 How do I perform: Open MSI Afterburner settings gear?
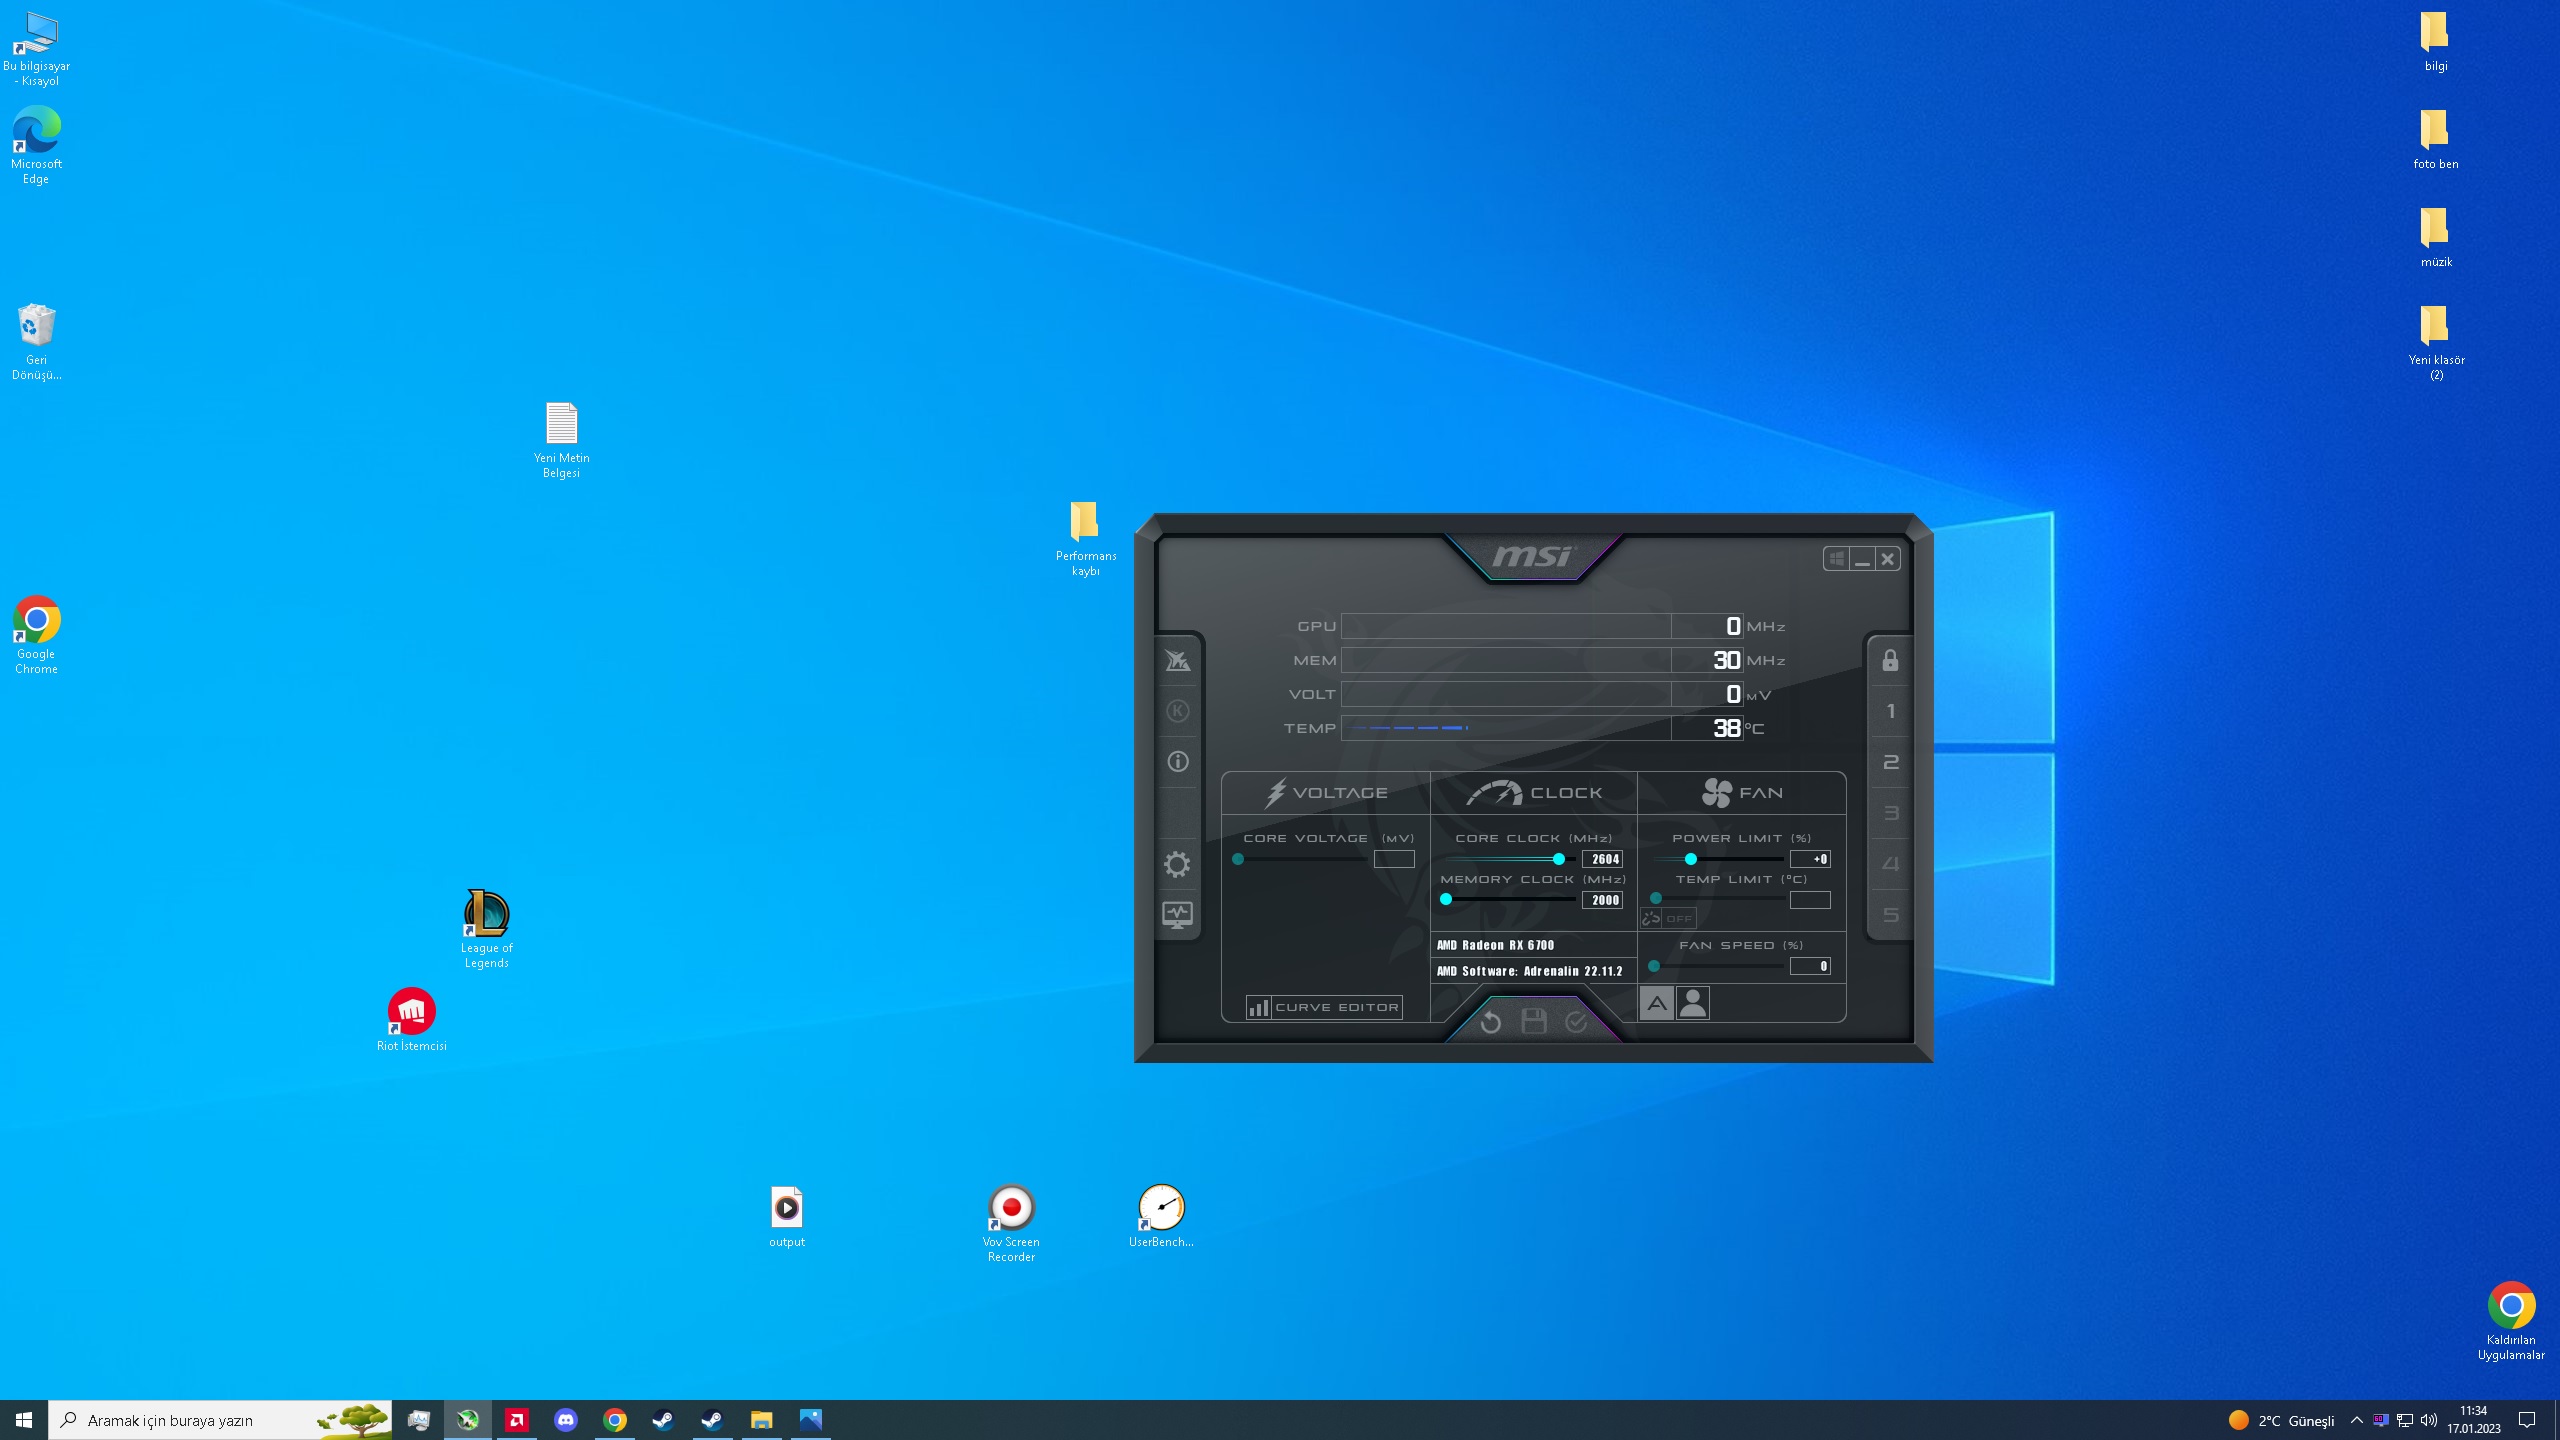click(x=1177, y=864)
